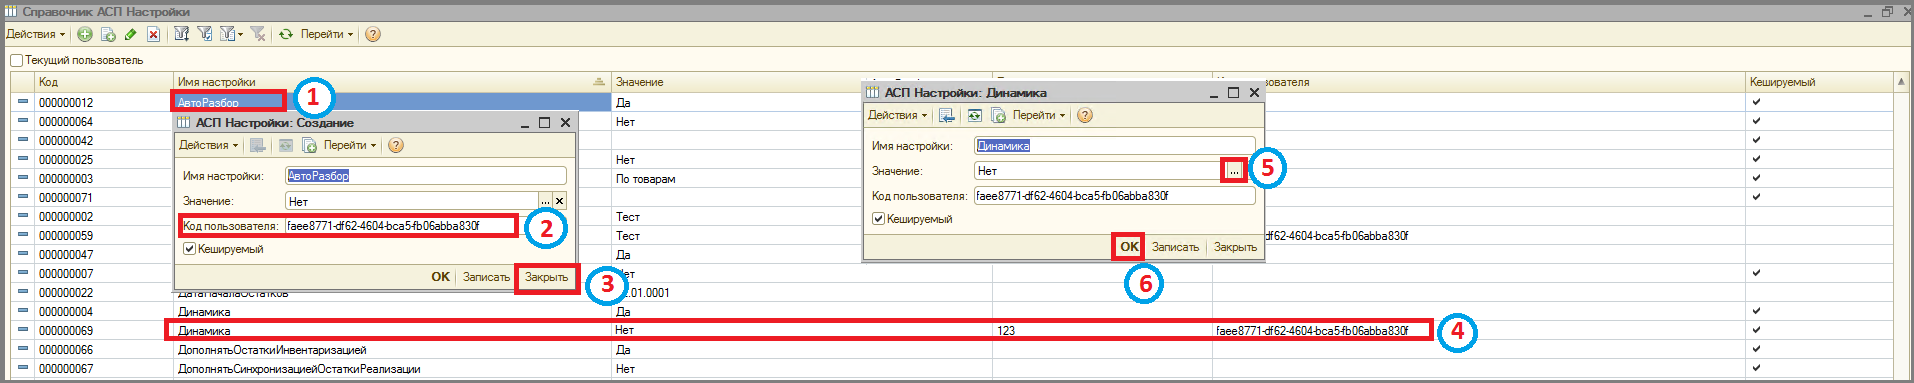Open Перейти dropdown in the Динамика window

1039,115
